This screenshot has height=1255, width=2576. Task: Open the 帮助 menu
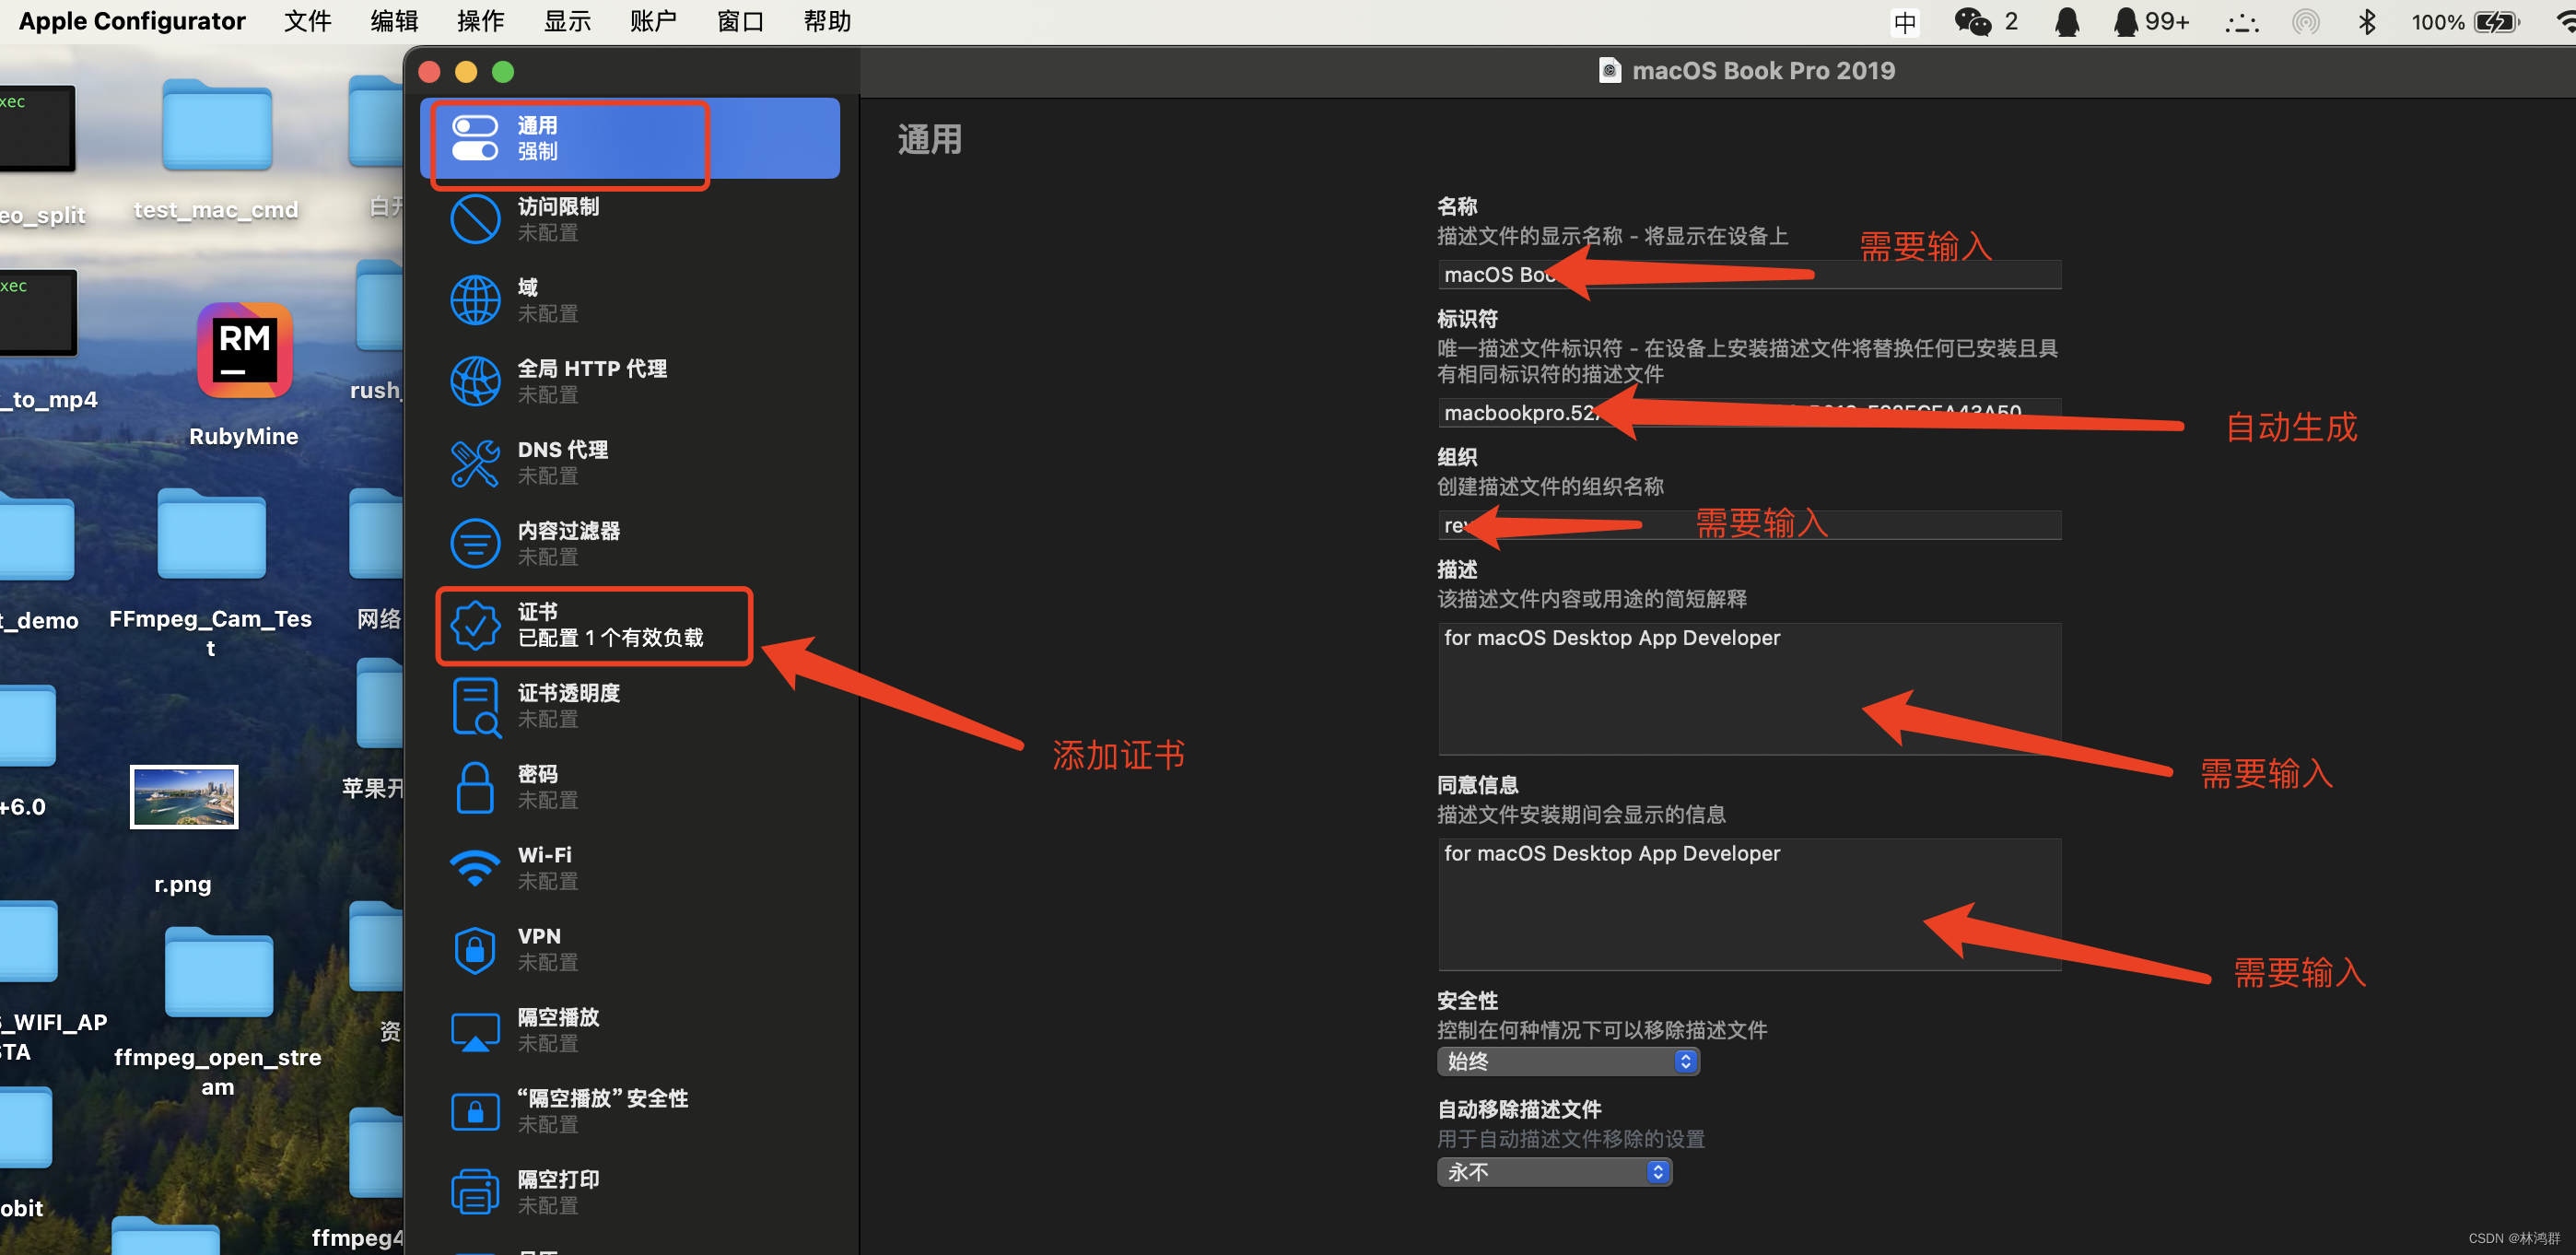coord(827,22)
